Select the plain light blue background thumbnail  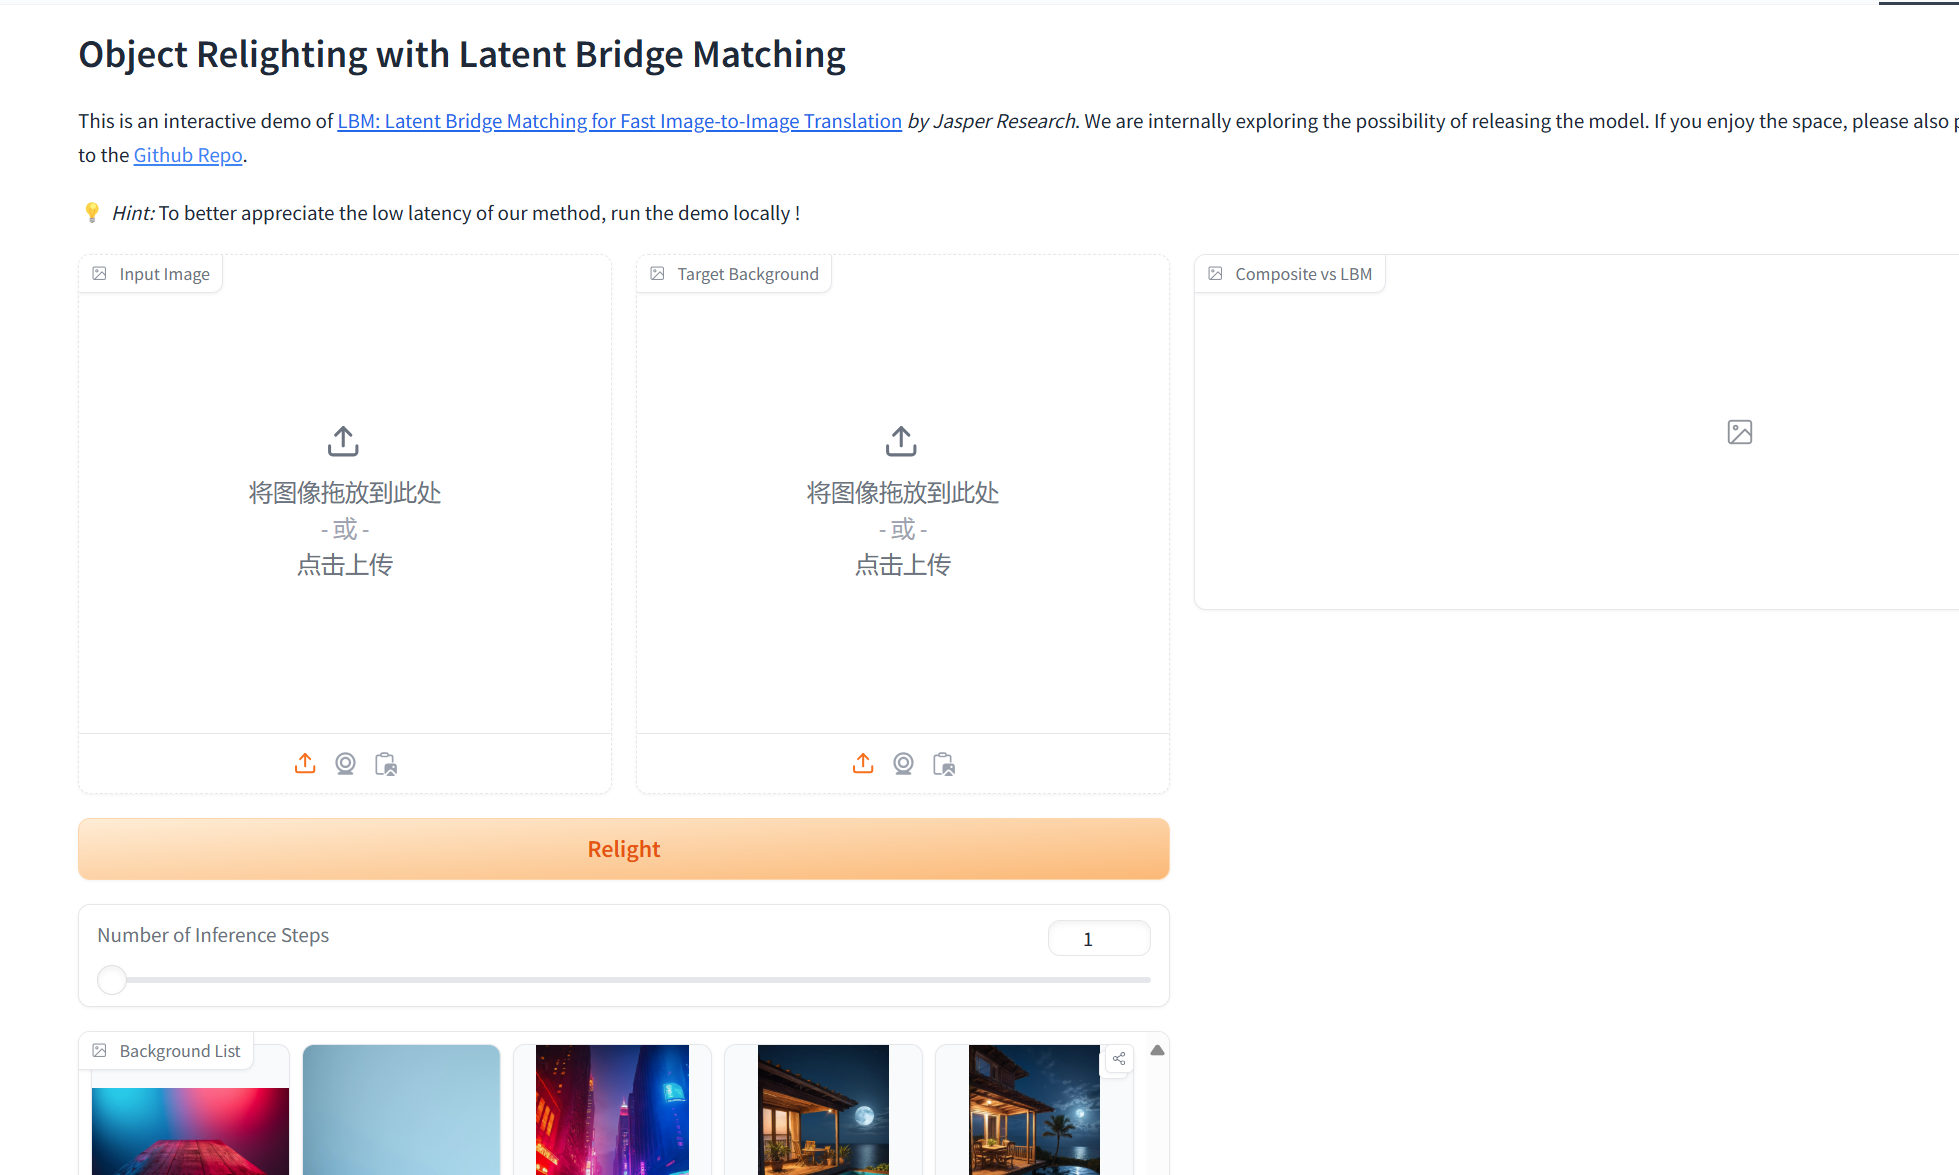click(x=401, y=1110)
